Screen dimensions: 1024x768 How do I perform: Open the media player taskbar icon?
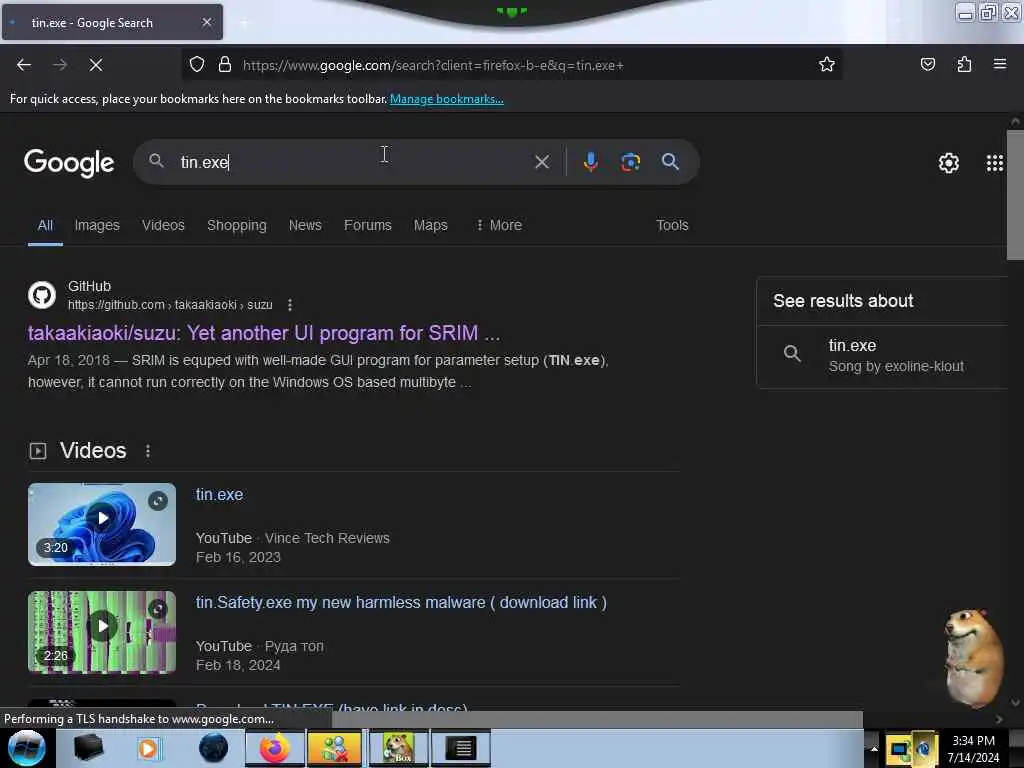148,748
